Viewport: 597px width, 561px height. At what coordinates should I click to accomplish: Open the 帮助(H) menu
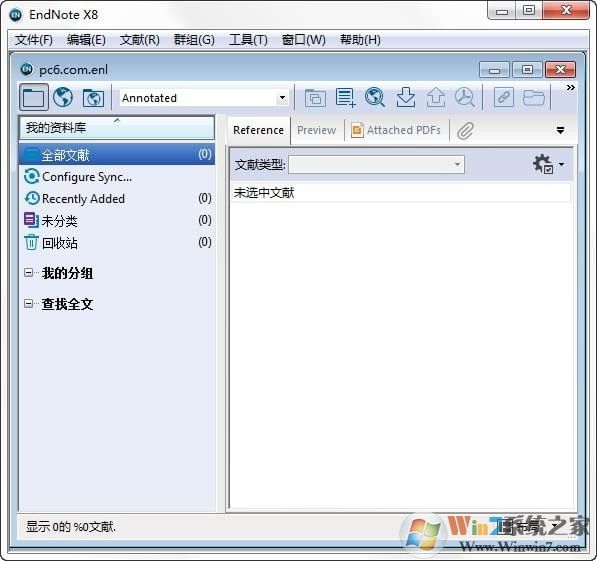pos(360,40)
